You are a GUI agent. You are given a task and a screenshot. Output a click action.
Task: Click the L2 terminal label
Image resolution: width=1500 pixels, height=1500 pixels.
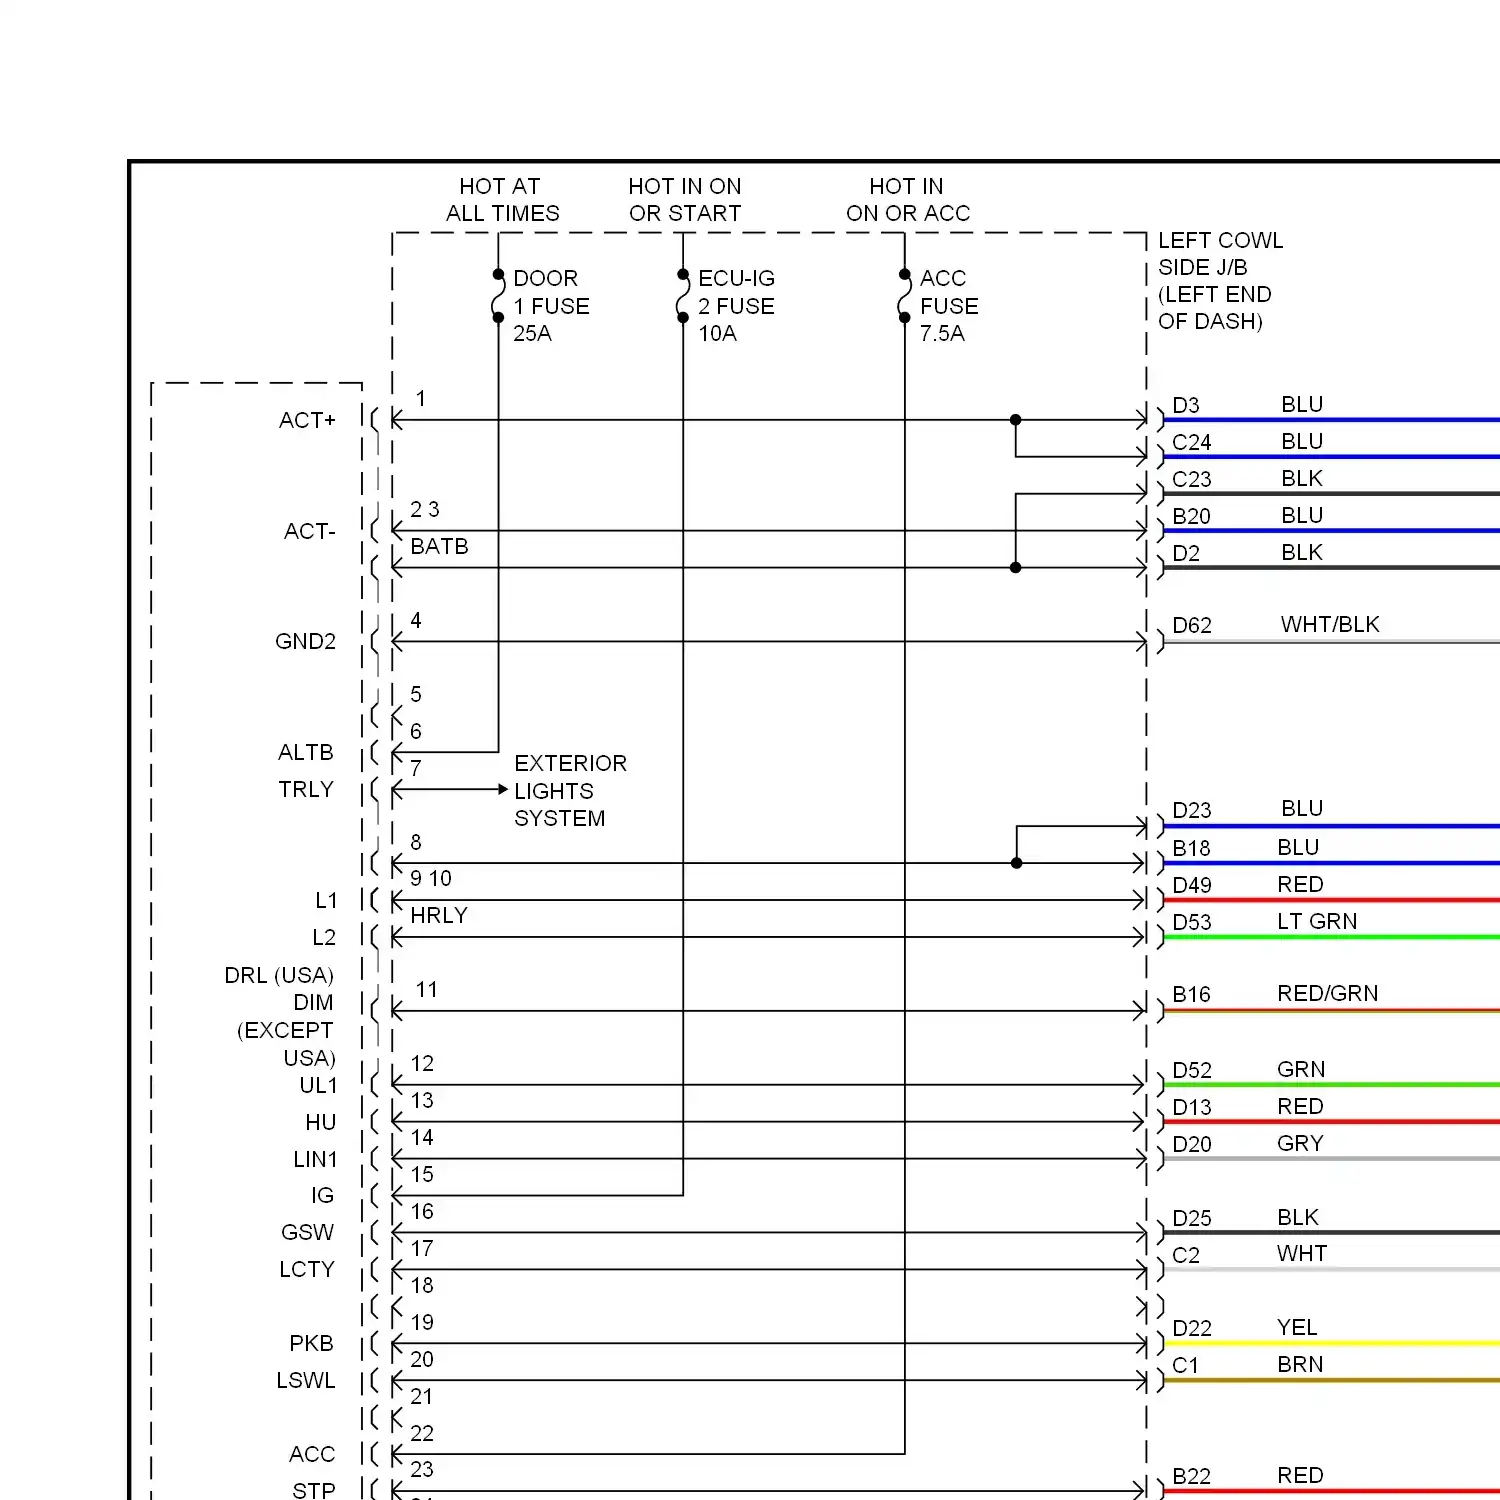[x=324, y=937]
